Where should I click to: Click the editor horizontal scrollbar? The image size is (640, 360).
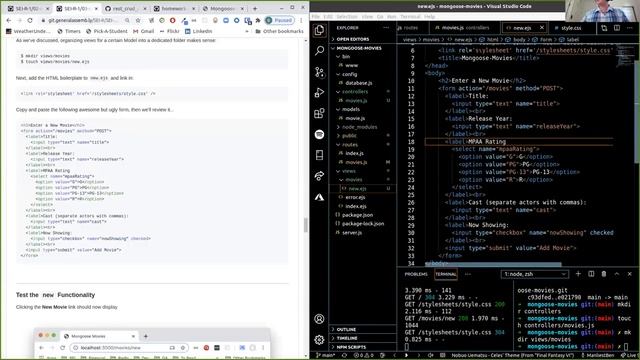click(493, 264)
